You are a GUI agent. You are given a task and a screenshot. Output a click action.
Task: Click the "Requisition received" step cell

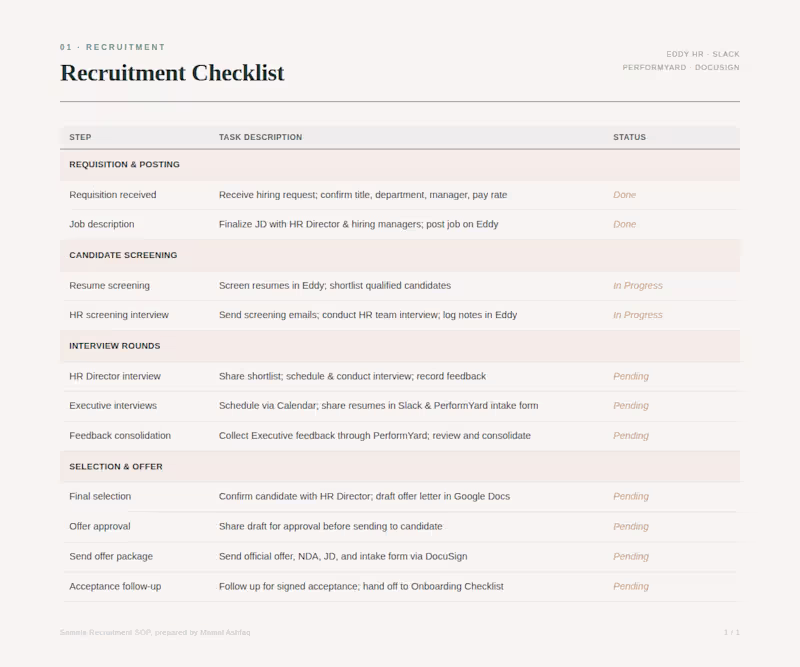point(113,195)
